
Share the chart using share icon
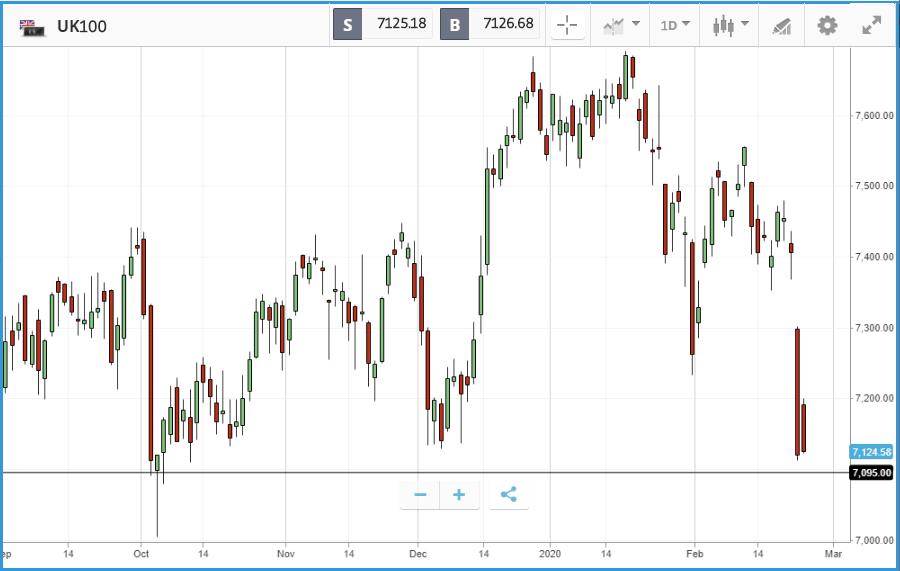pos(509,495)
